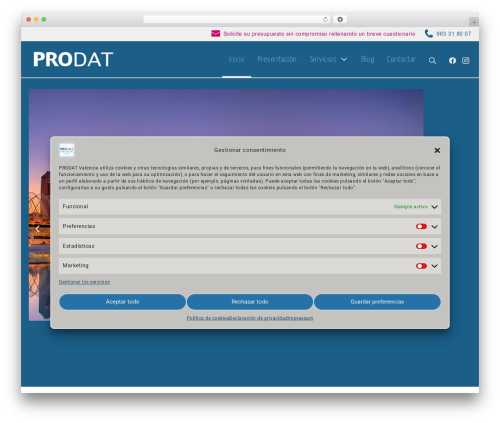The image size is (500, 423).
Task: Go to previous slide with left arrow
Action: coord(37,229)
